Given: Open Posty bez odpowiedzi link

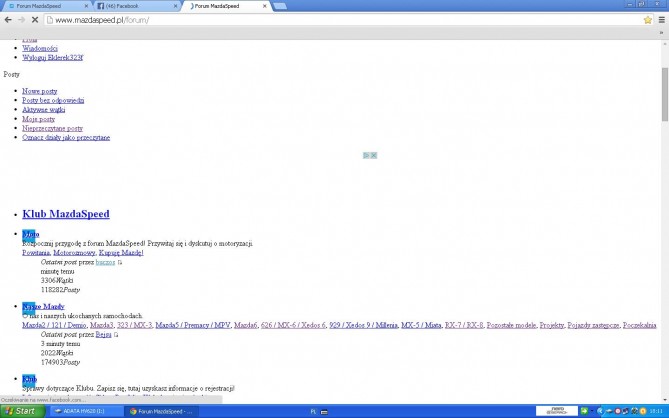Looking at the screenshot, I should 53,100.
